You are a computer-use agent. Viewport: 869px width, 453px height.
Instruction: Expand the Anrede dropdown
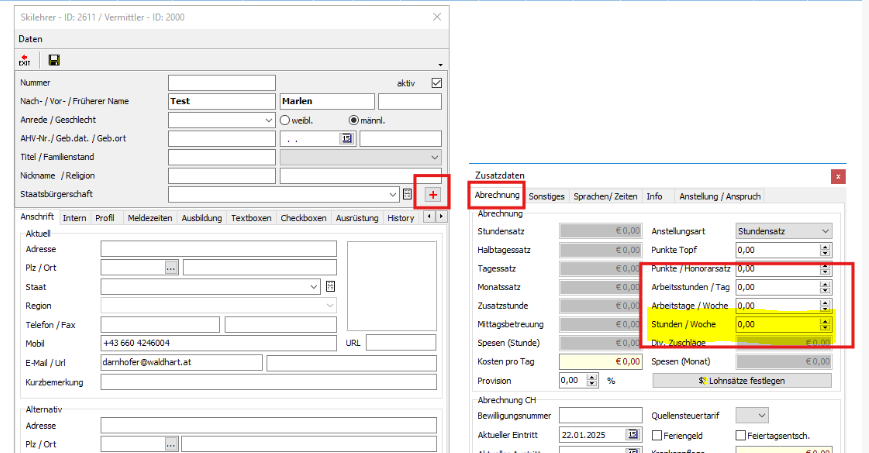pos(268,120)
